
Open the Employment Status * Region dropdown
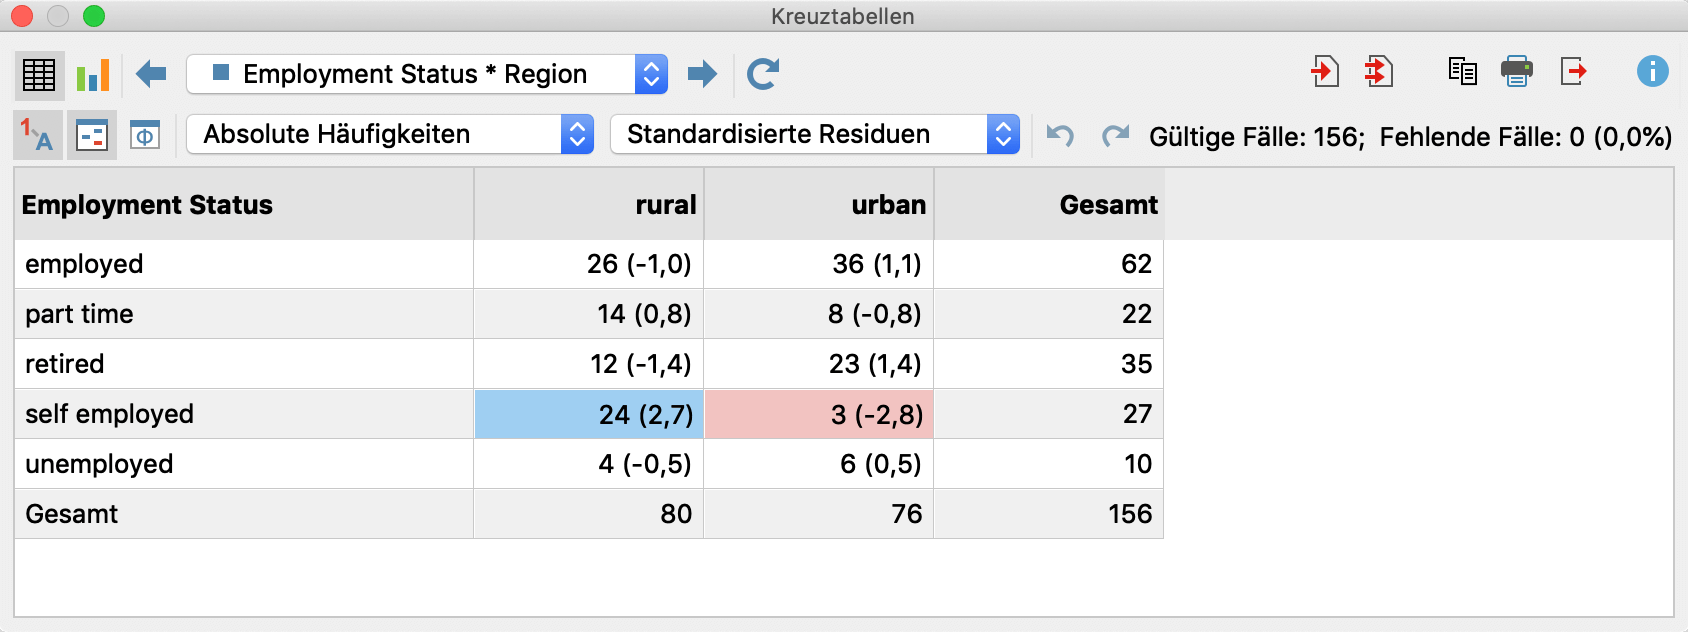pos(427,74)
